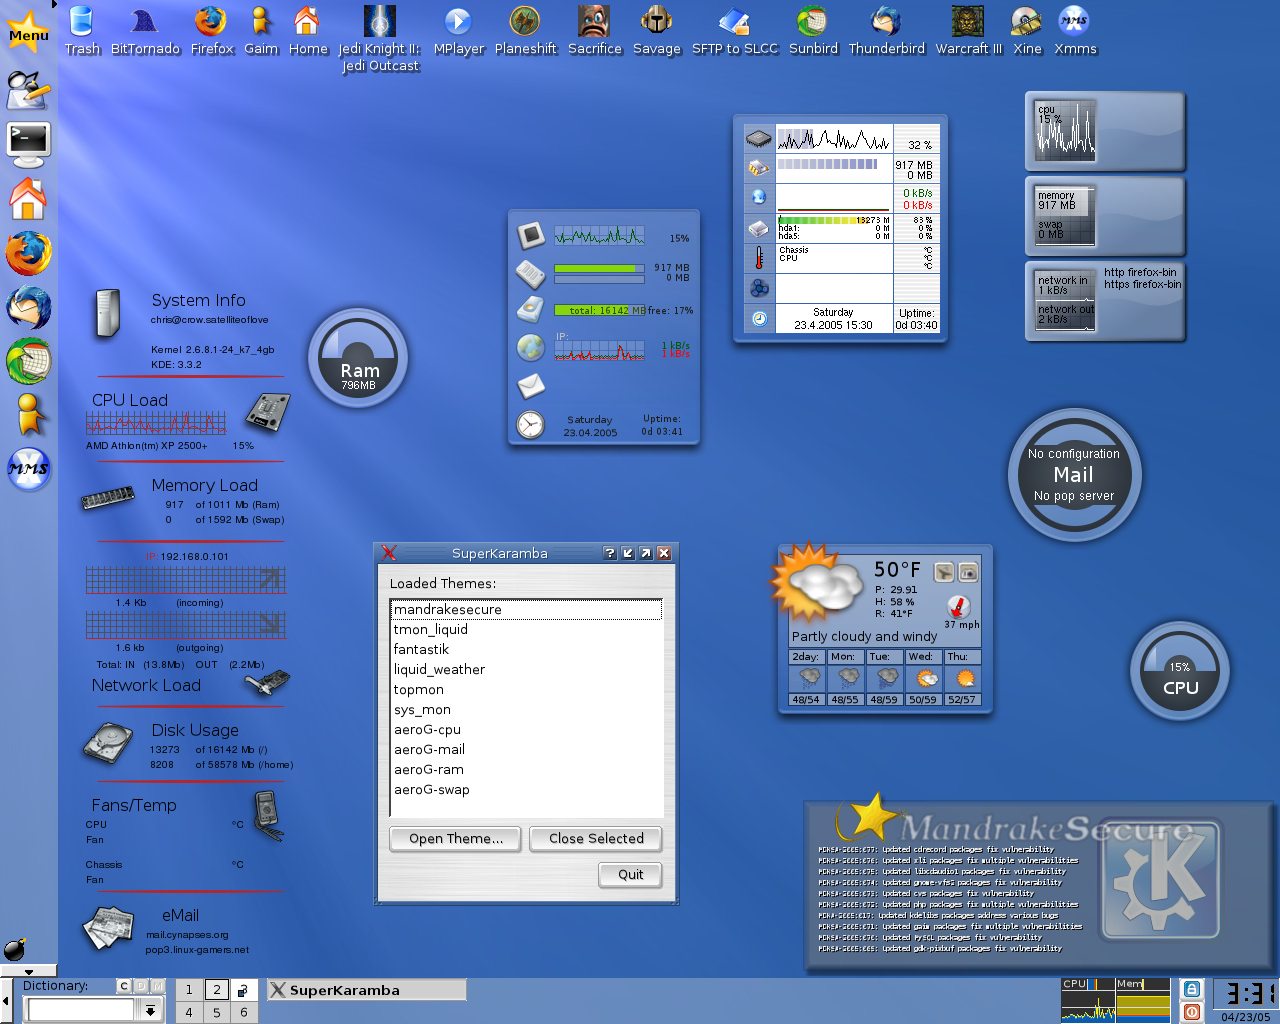
Task: Open the Dictionary combo box dropdown arrow
Action: (x=150, y=1011)
